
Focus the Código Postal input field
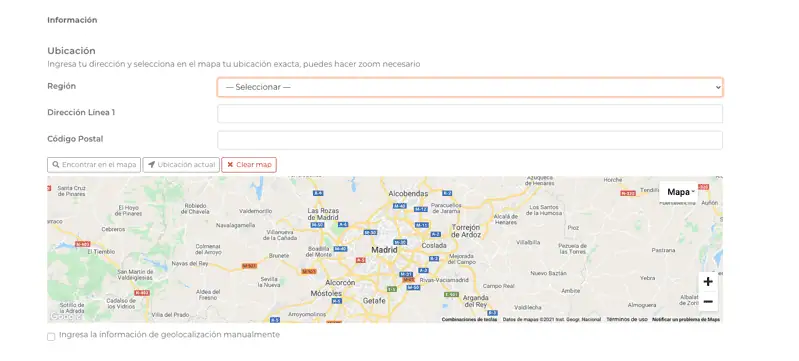tap(470, 140)
